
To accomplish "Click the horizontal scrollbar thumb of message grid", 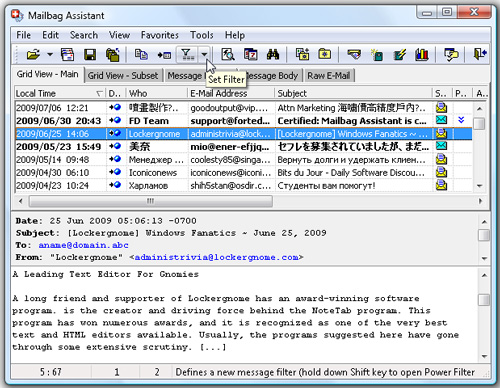I will [151, 201].
